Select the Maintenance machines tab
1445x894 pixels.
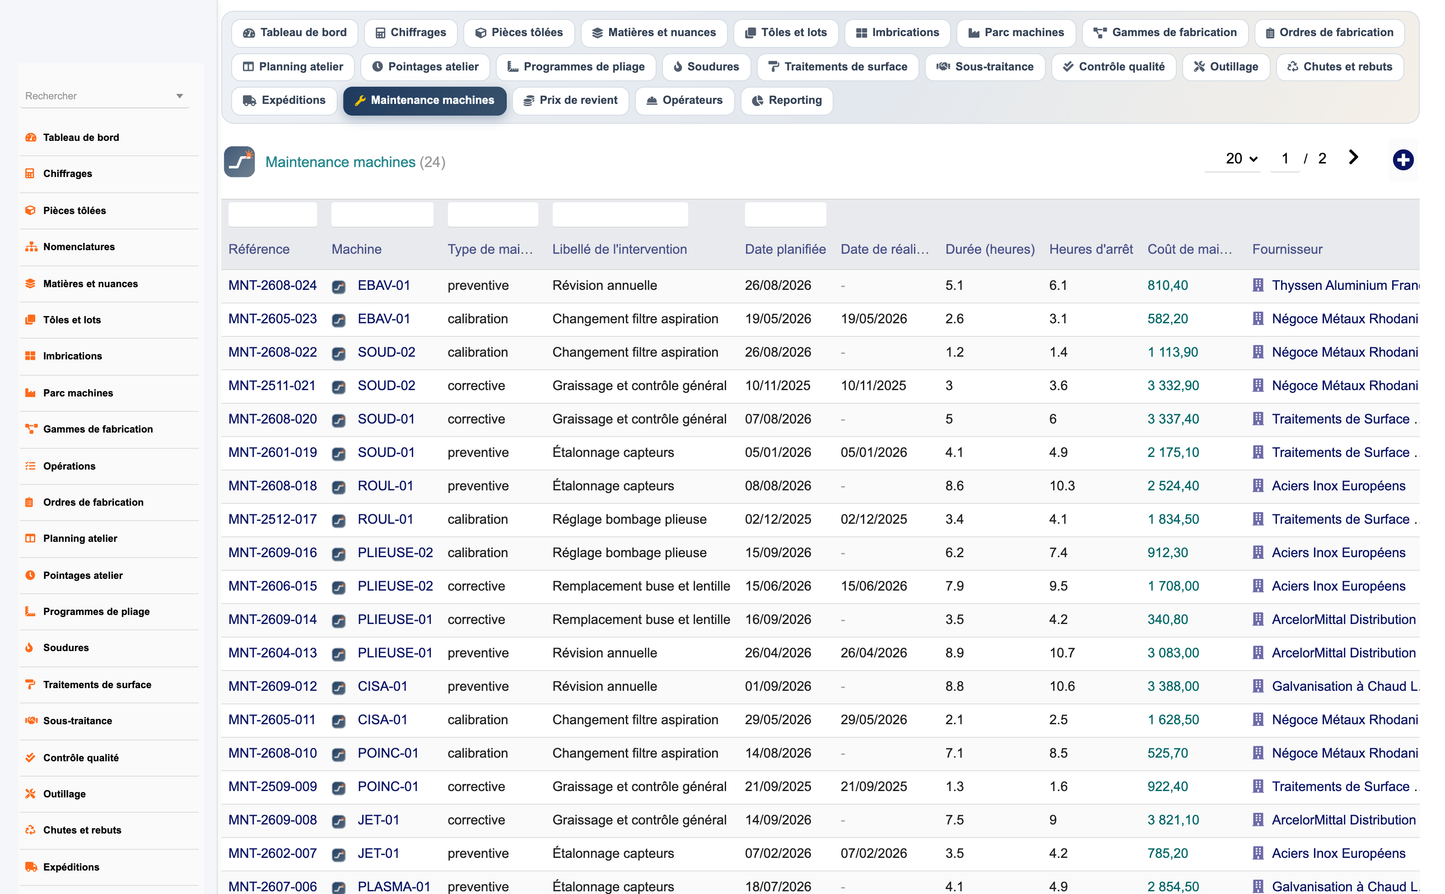pyautogui.click(x=425, y=101)
